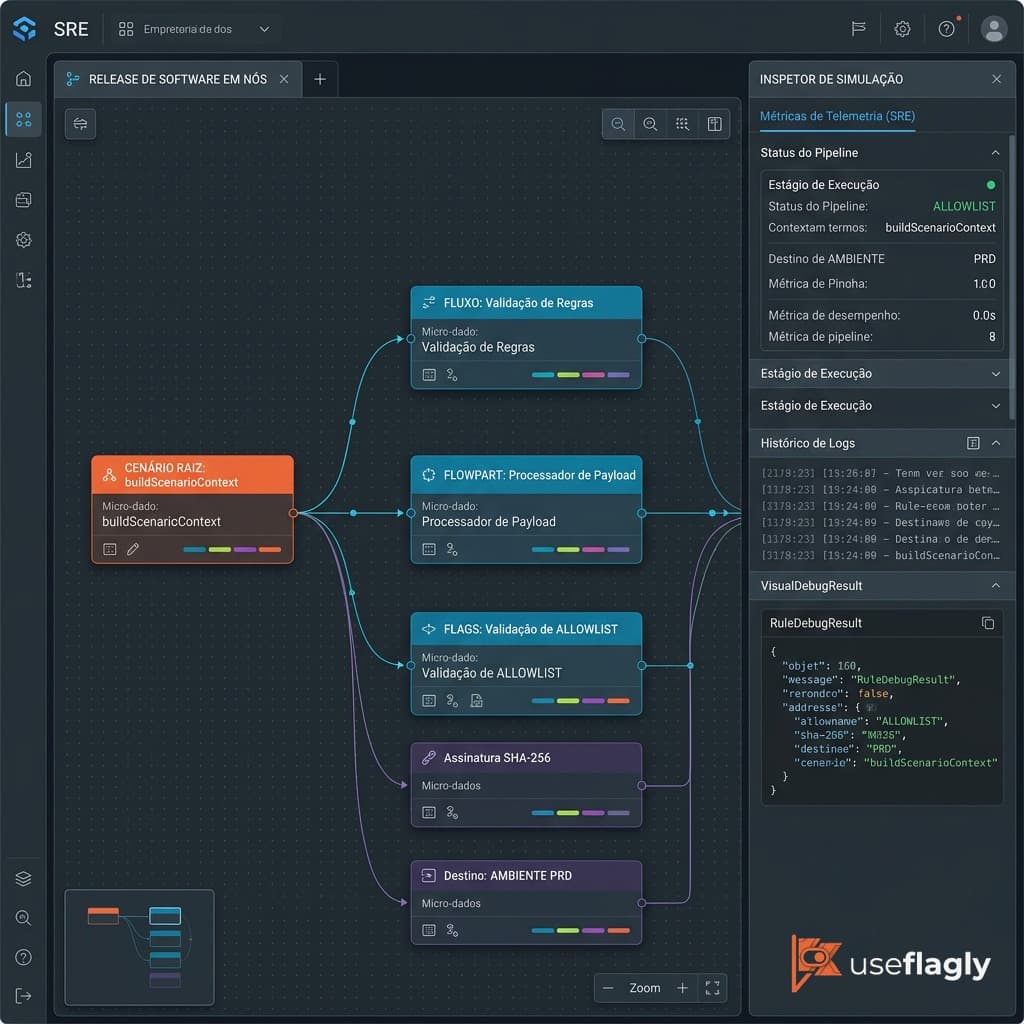1024x1024 pixels.
Task: Open the settings gear in top bar
Action: (902, 29)
